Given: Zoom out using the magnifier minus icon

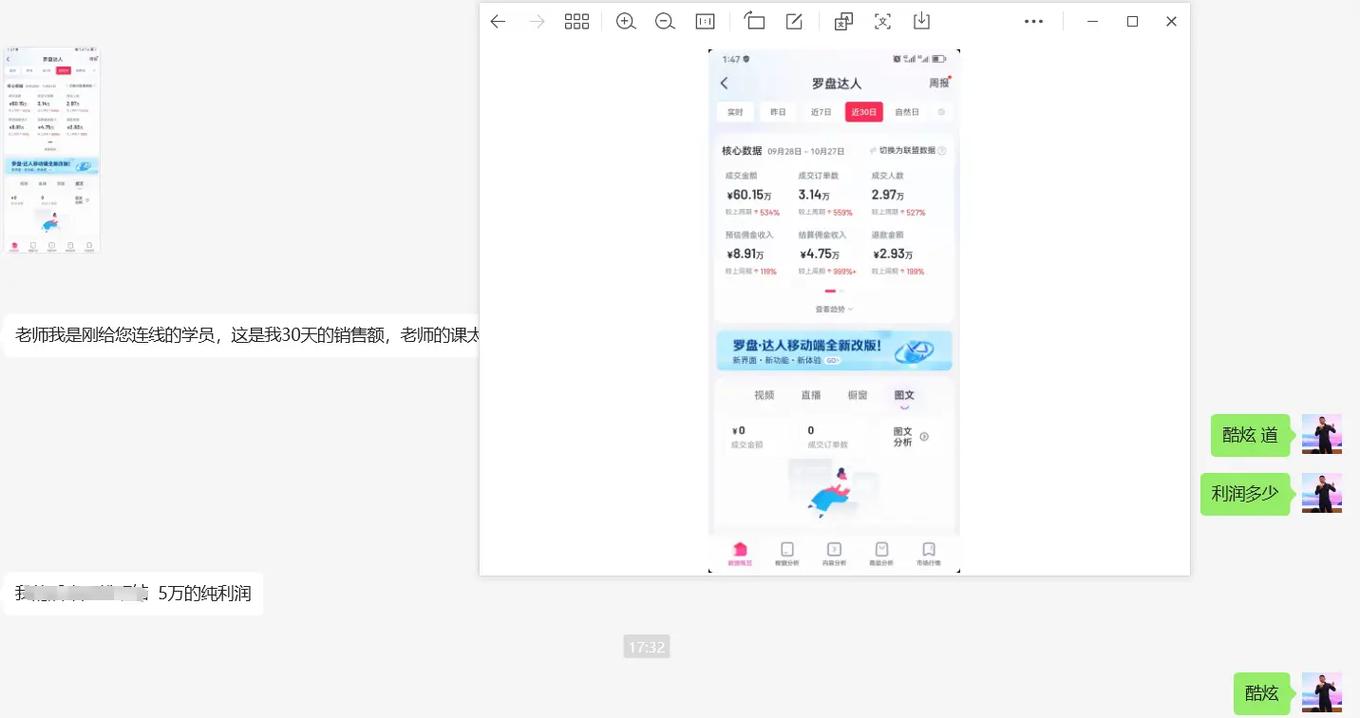Looking at the screenshot, I should pos(665,21).
